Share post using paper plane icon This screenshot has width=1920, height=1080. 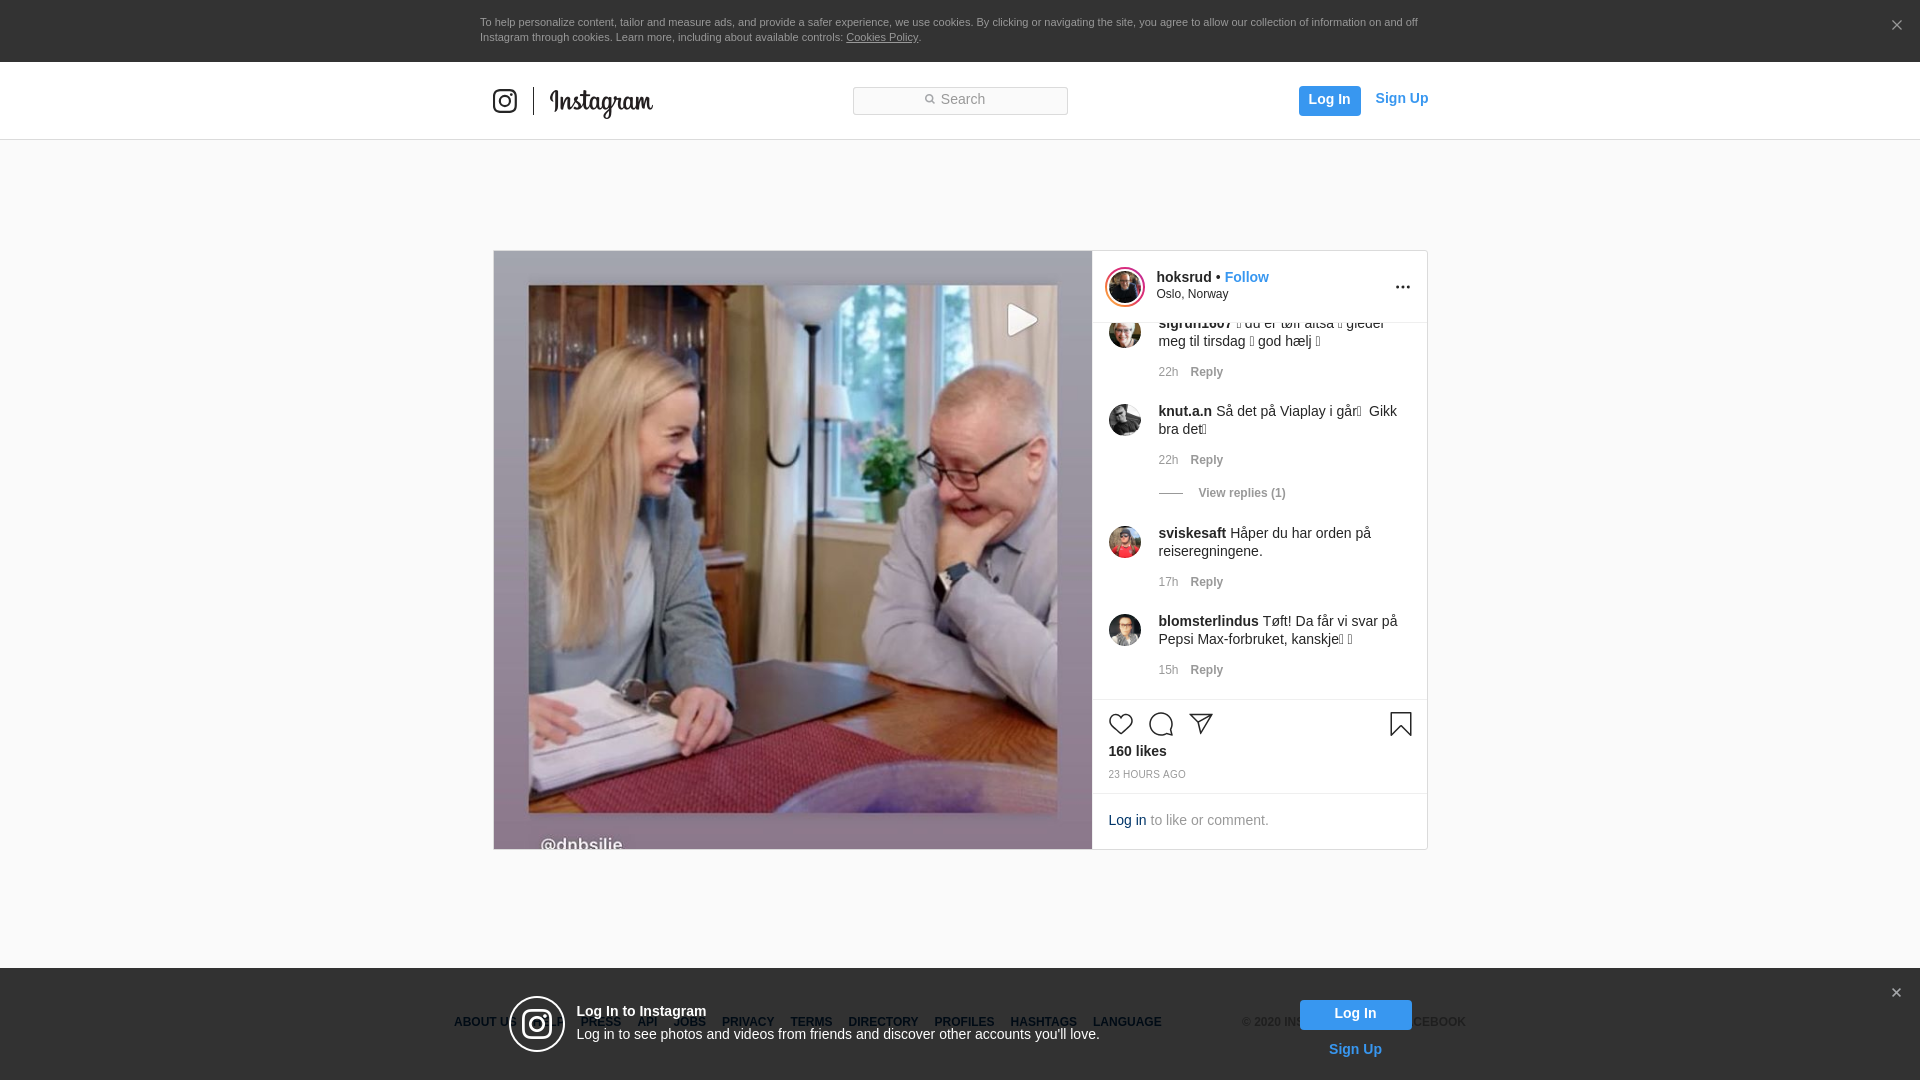1201,724
